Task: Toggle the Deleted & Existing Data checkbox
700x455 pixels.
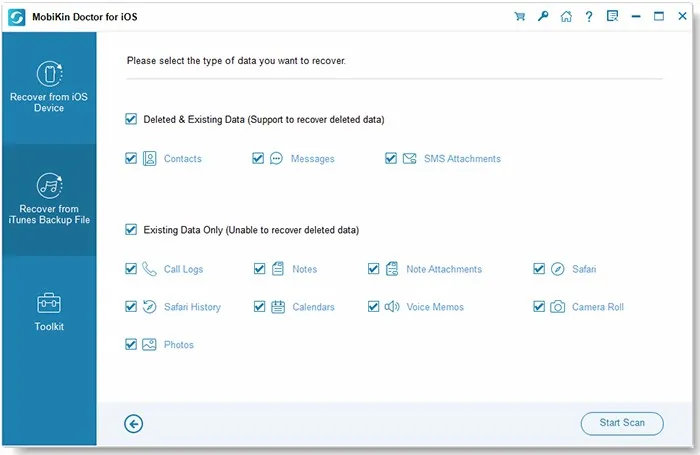Action: (x=131, y=119)
